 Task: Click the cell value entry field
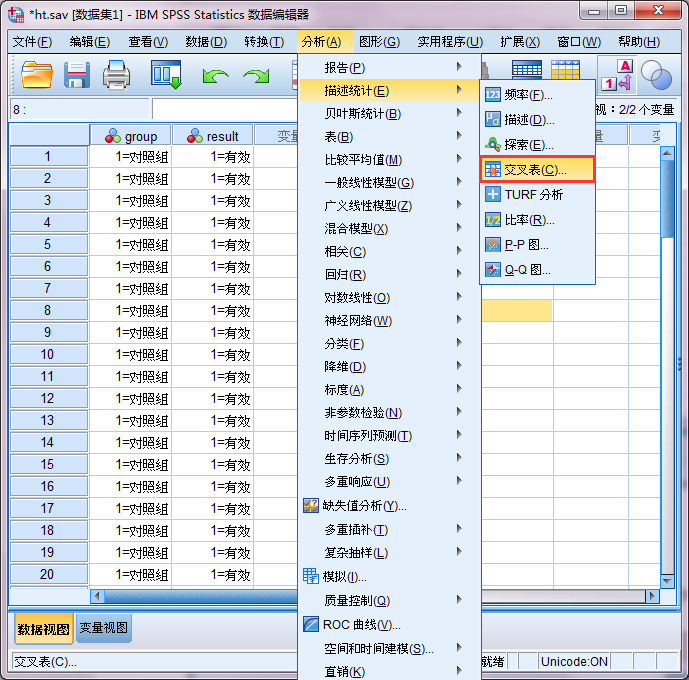point(225,109)
